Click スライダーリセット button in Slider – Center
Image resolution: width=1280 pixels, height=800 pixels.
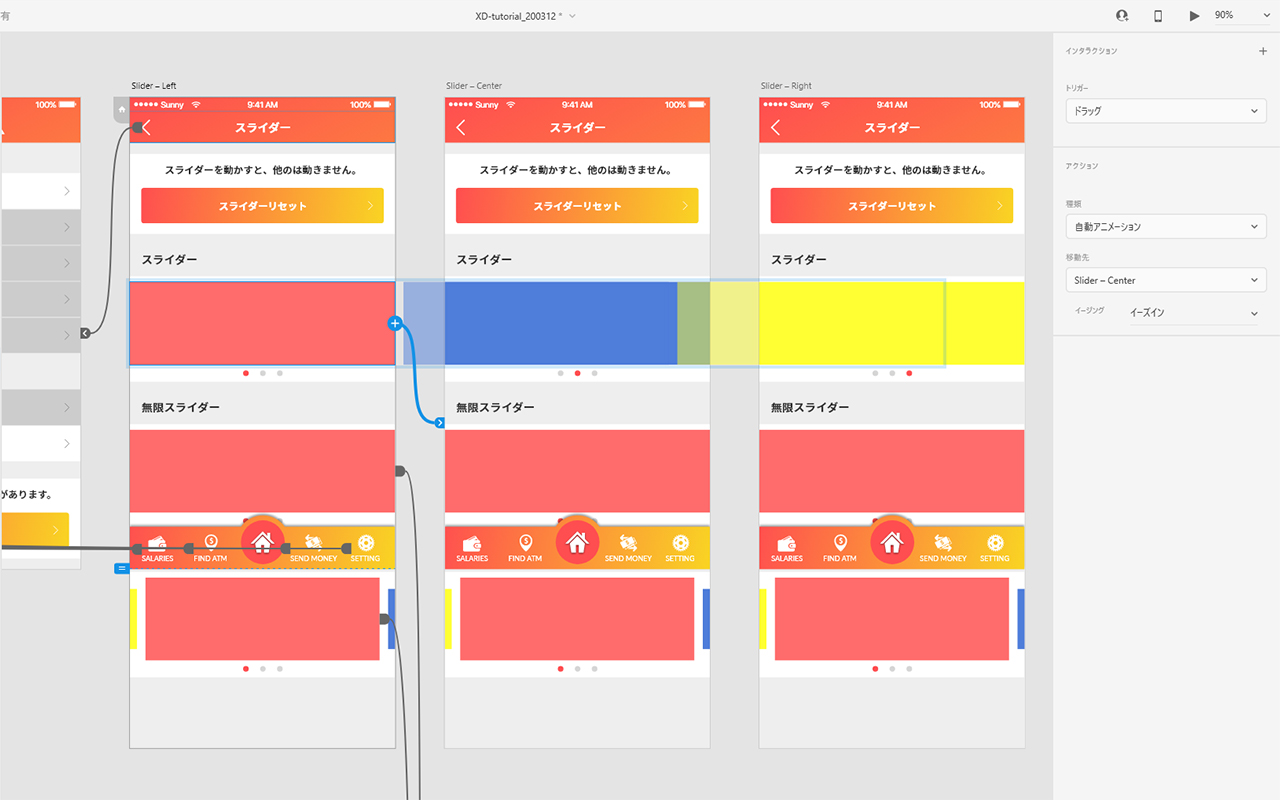(x=577, y=206)
